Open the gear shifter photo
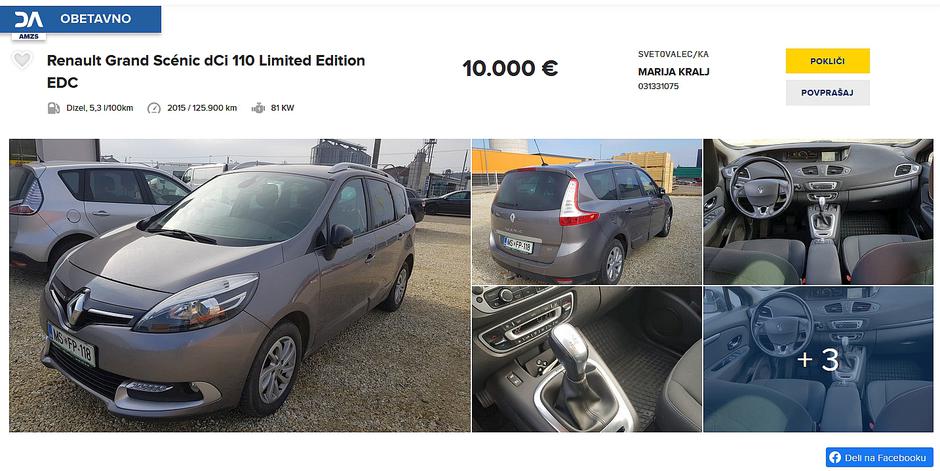The image size is (940, 471). pyautogui.click(x=587, y=359)
